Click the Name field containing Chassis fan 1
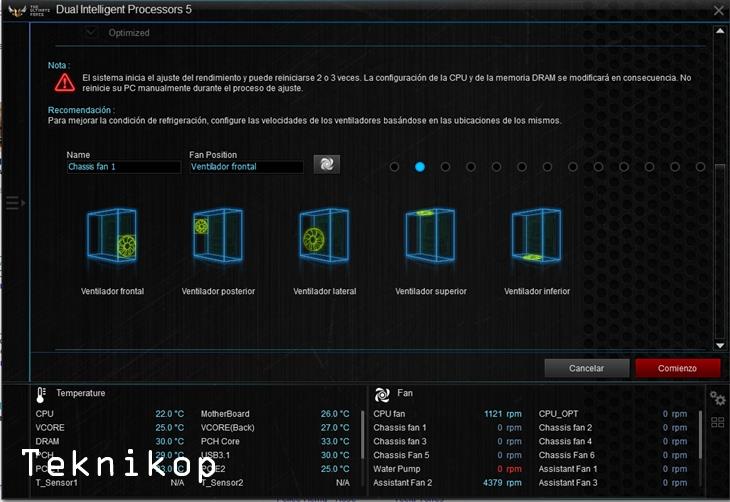730x502 pixels. click(123, 167)
